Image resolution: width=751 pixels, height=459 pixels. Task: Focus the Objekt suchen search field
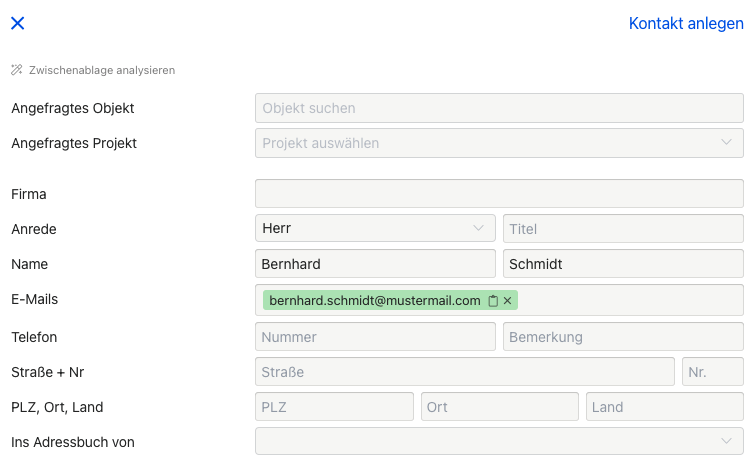499,108
